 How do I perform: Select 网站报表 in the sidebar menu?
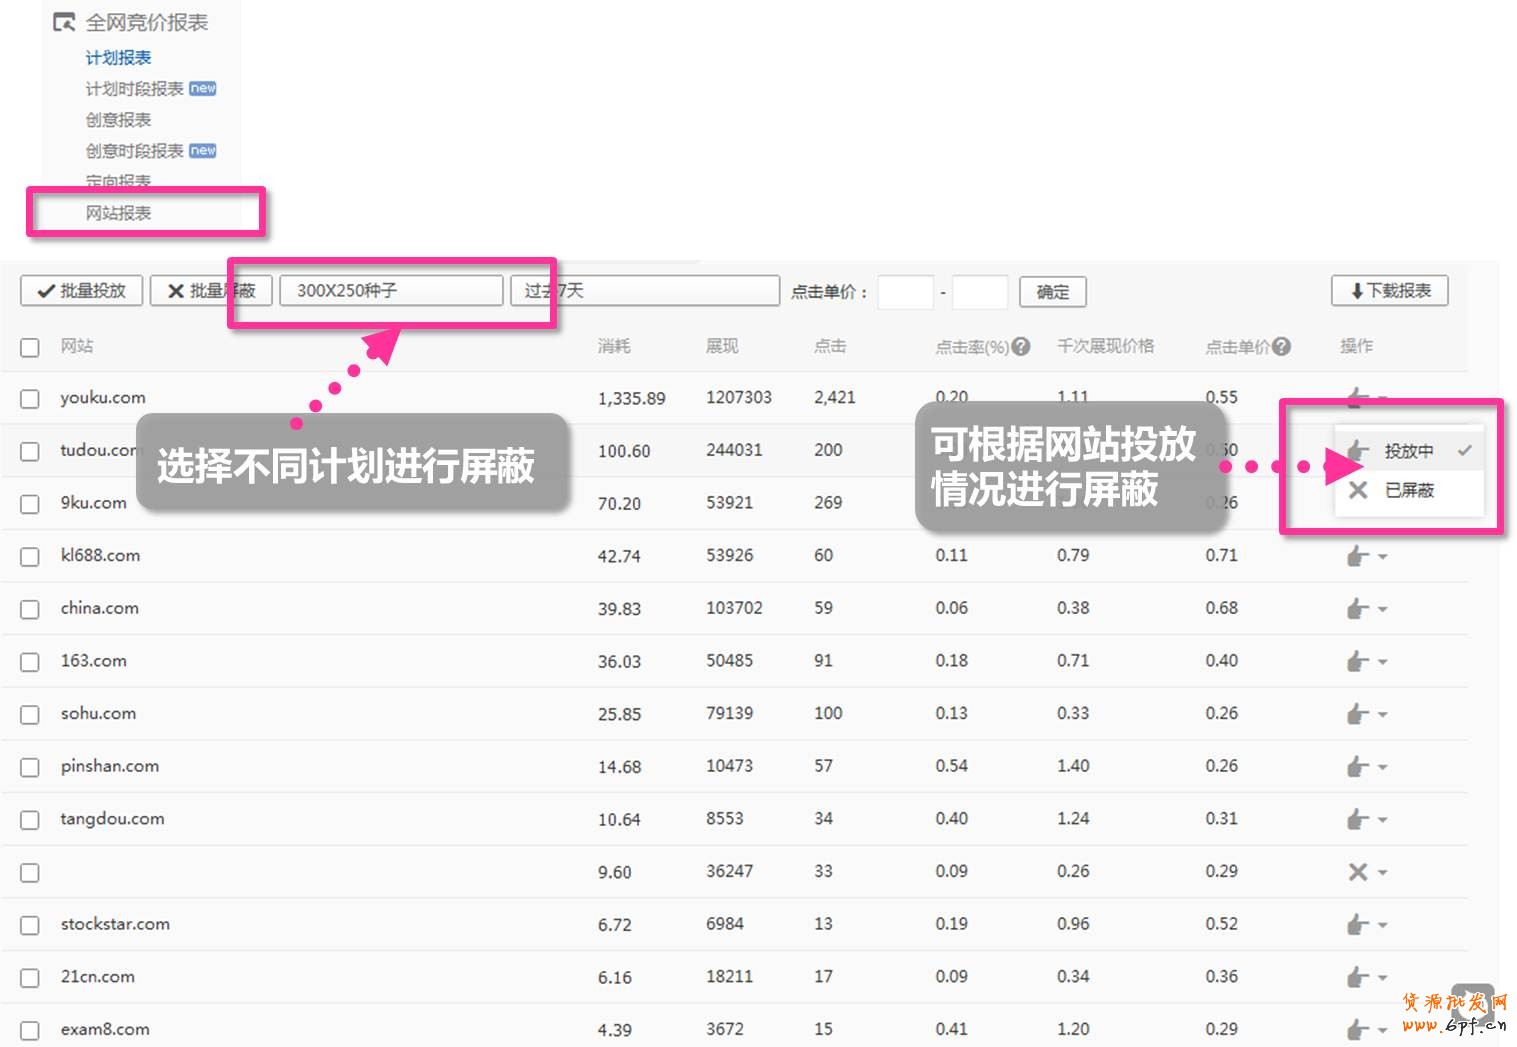pos(117,212)
